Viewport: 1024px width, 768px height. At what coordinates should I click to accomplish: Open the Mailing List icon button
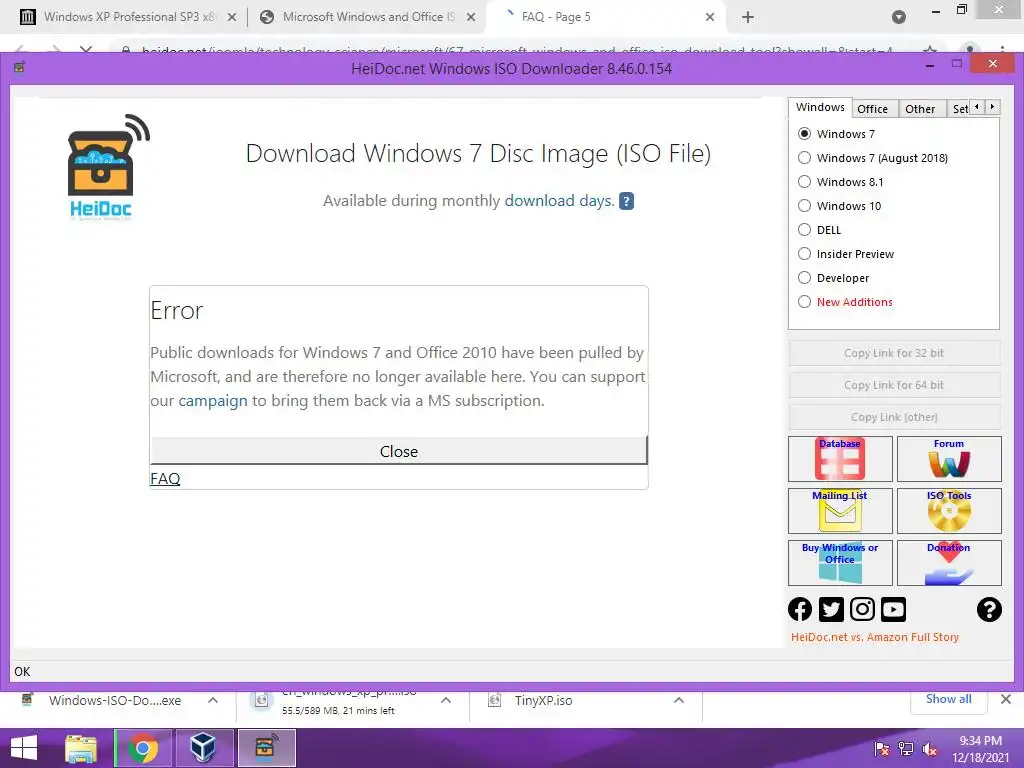click(840, 511)
